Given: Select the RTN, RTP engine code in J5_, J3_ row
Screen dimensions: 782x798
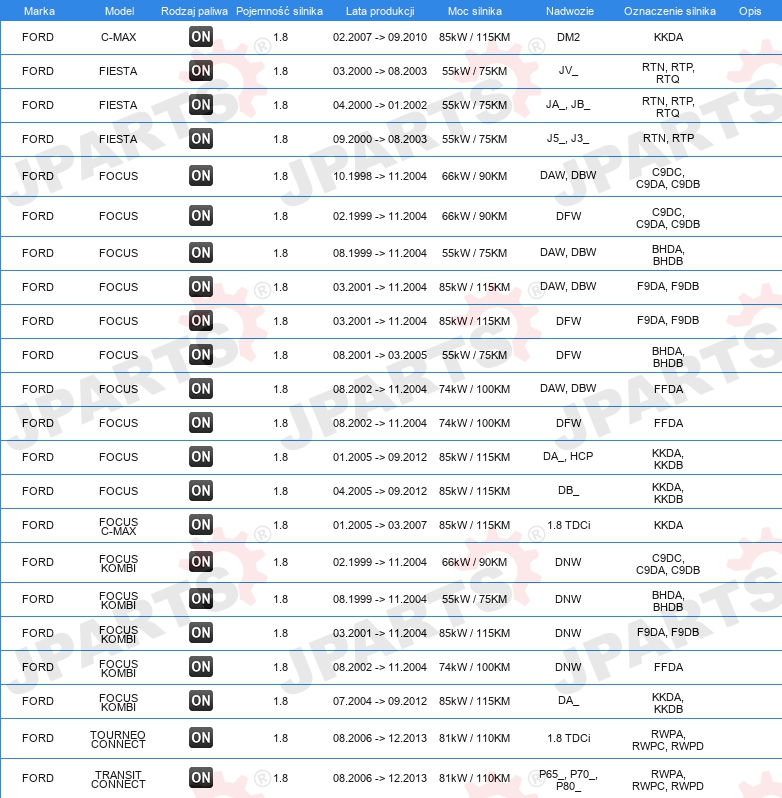Looking at the screenshot, I should point(669,138).
